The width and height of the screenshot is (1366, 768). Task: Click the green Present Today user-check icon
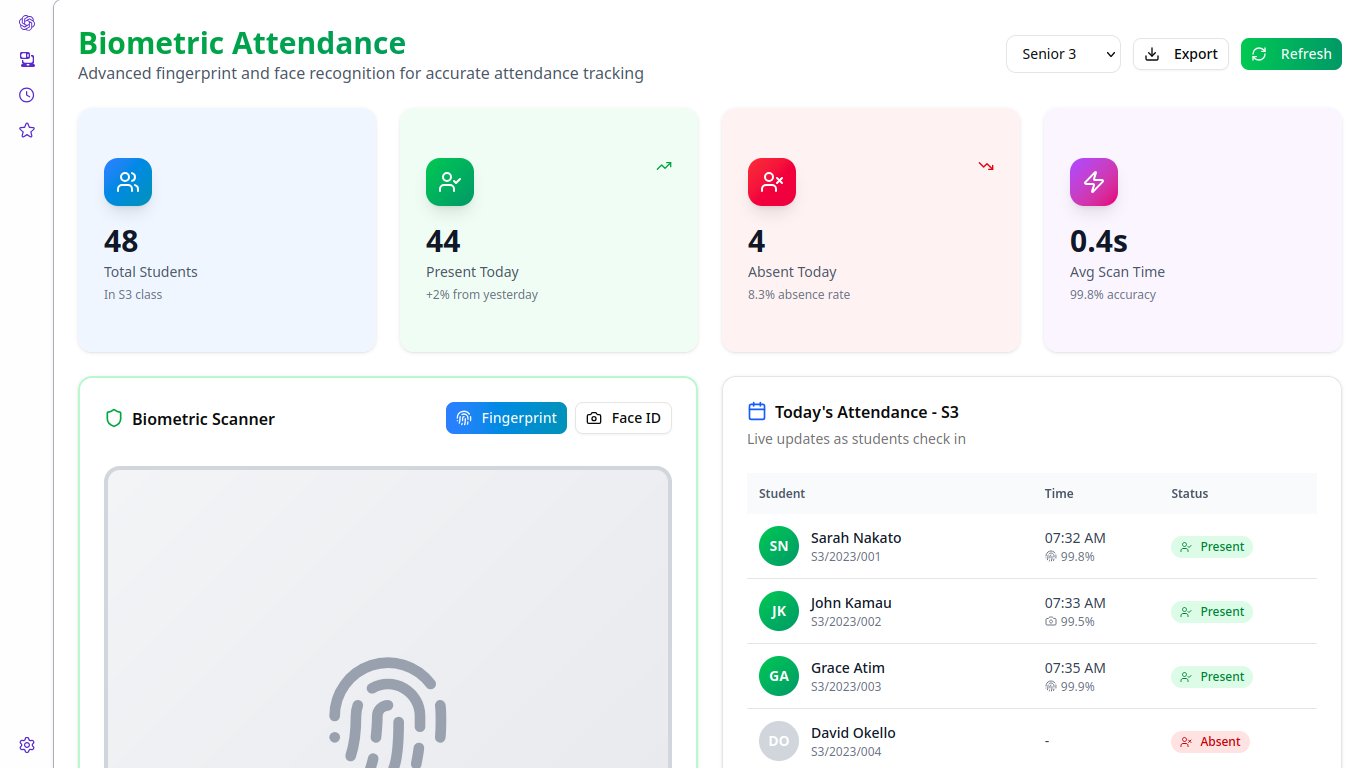coord(450,182)
